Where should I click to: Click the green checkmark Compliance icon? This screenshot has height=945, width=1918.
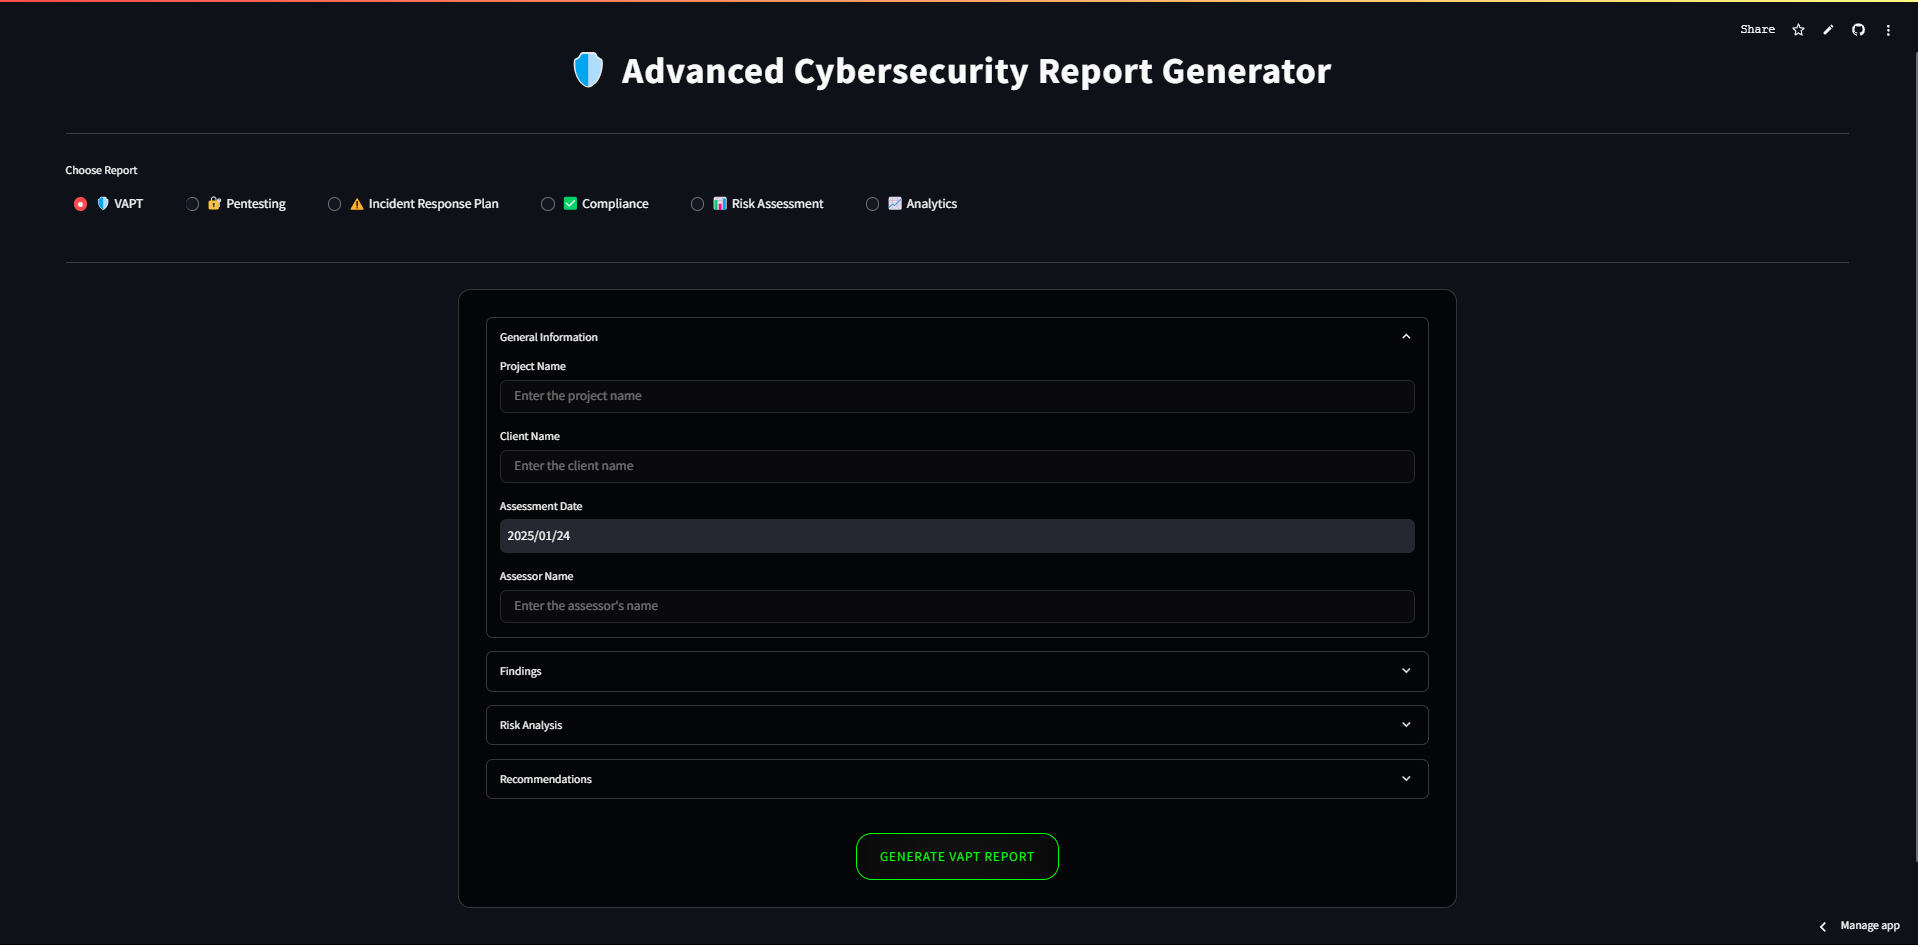(570, 204)
